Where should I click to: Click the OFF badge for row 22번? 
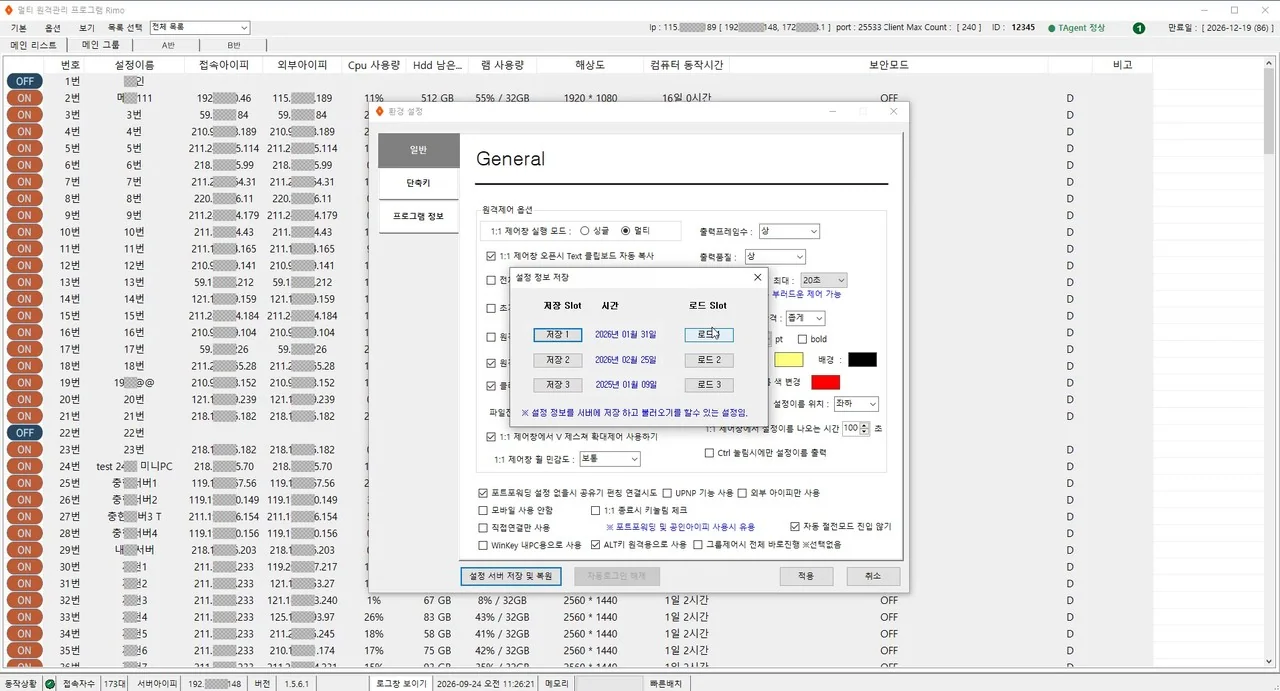coord(23,432)
